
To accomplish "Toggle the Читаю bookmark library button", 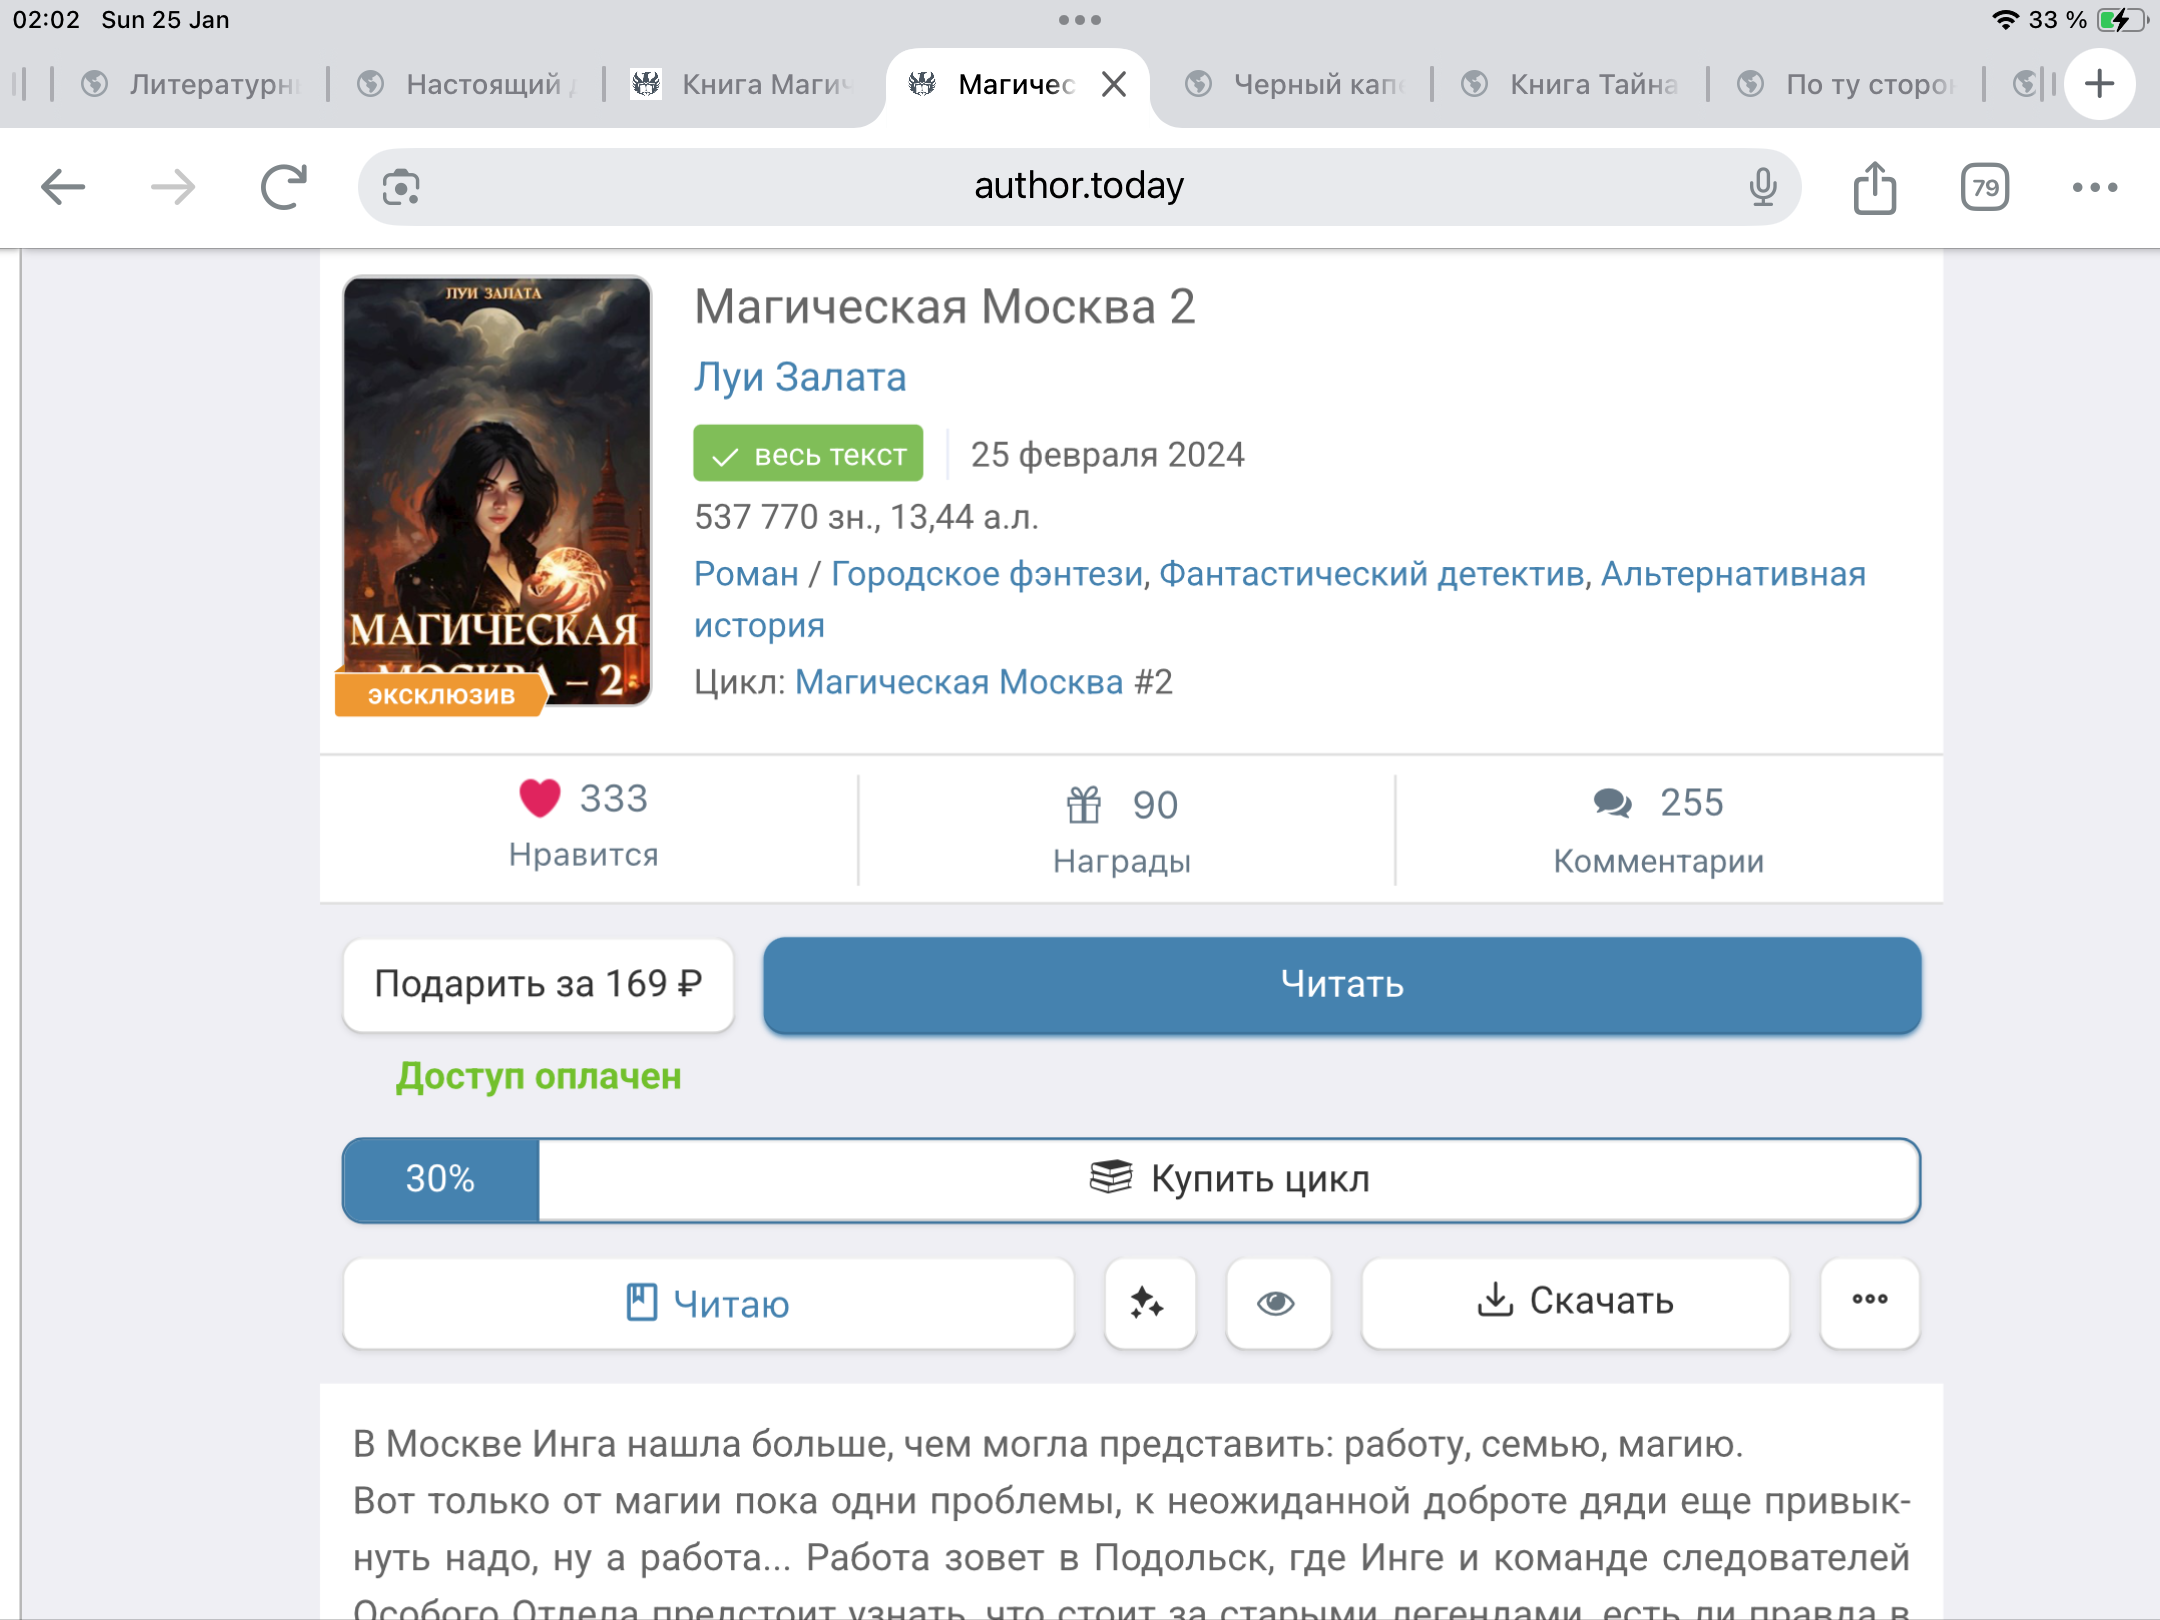I will (708, 1303).
